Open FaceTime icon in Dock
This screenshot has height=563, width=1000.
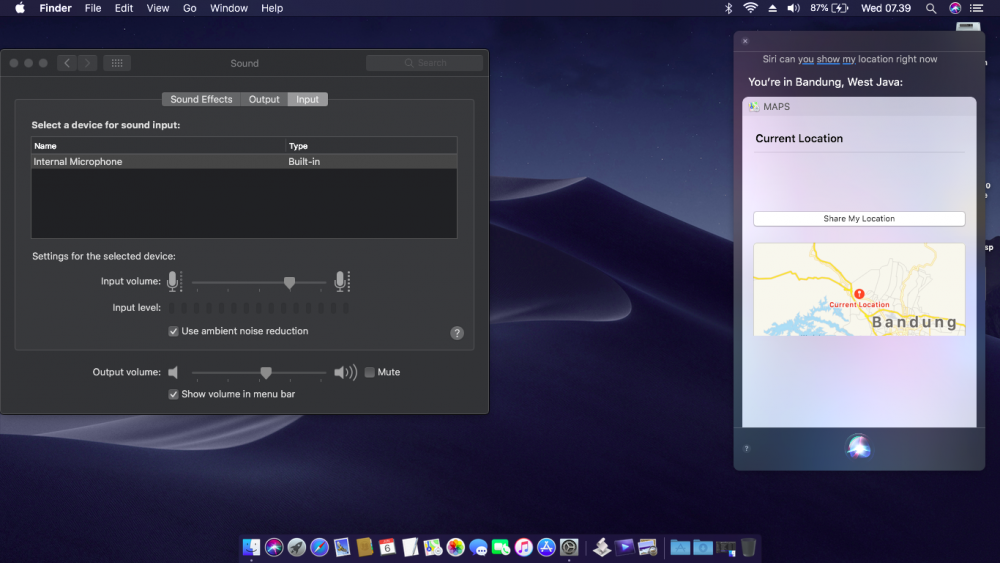pos(501,547)
